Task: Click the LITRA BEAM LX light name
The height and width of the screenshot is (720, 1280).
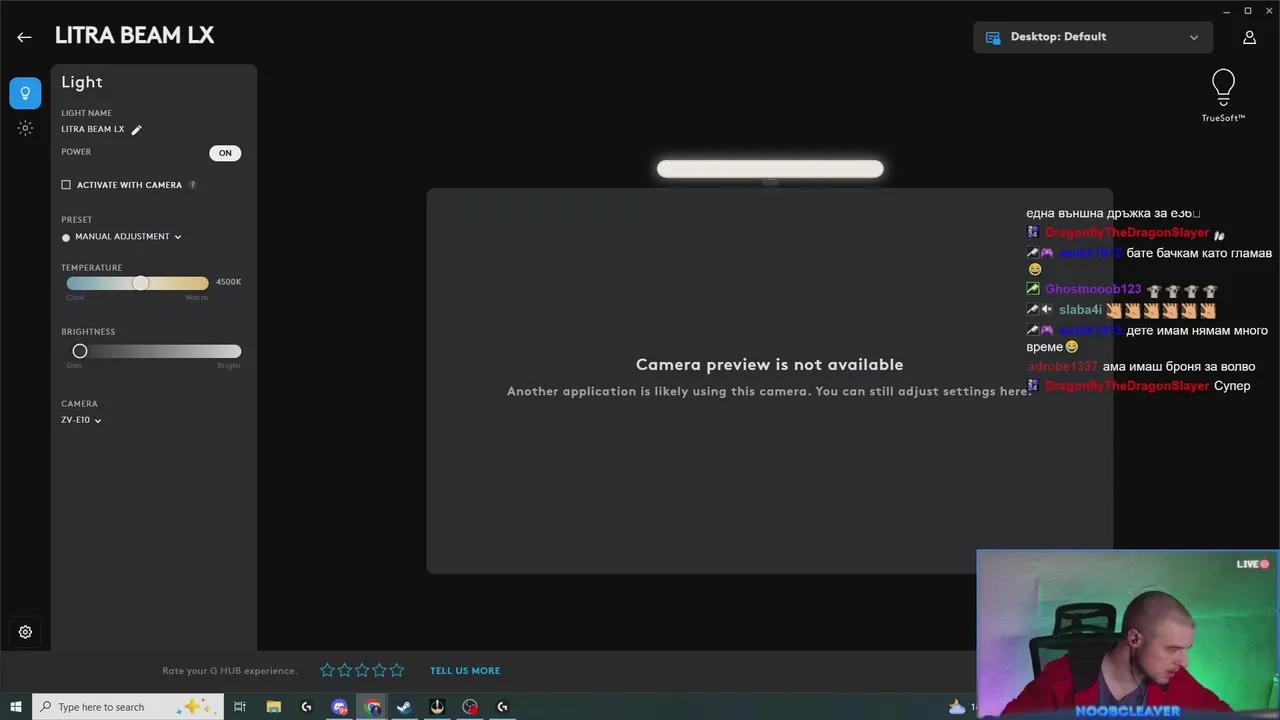Action: click(93, 129)
